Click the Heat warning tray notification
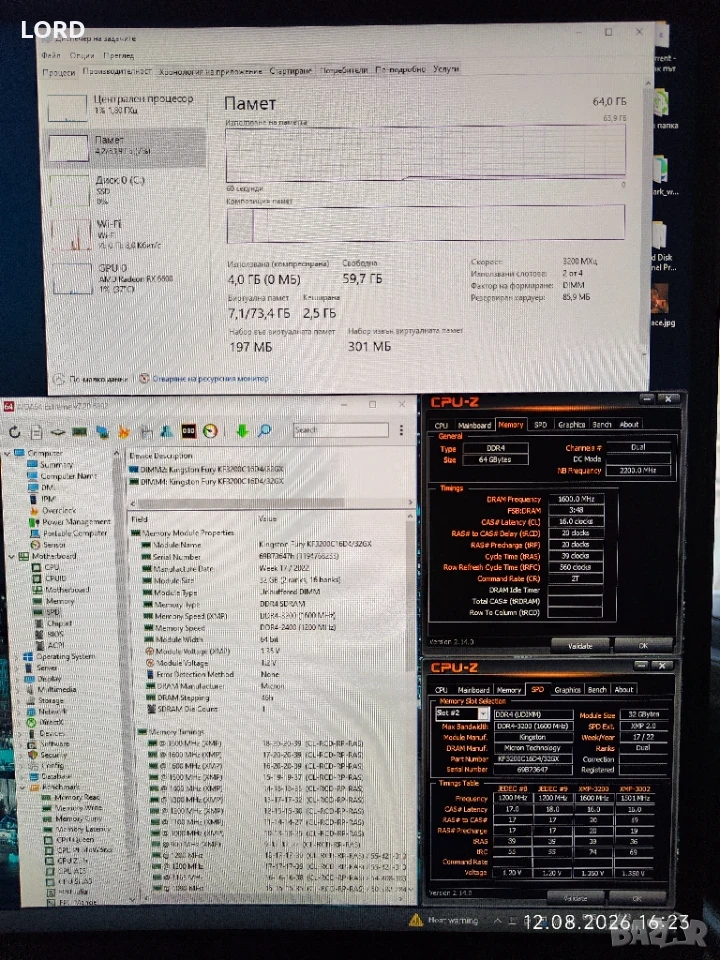This screenshot has height=960, width=720. (445, 920)
